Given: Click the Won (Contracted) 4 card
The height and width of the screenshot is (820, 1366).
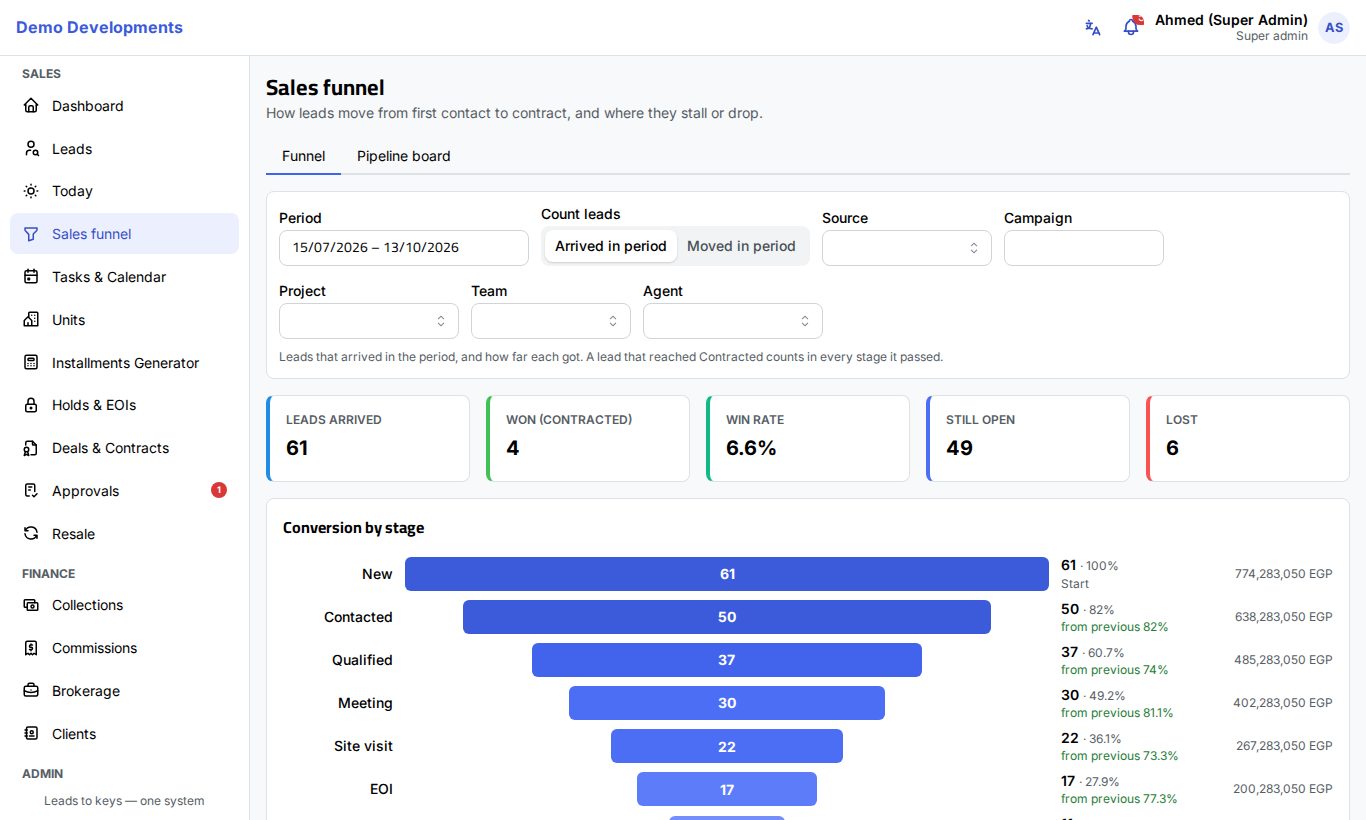Looking at the screenshot, I should coord(588,438).
